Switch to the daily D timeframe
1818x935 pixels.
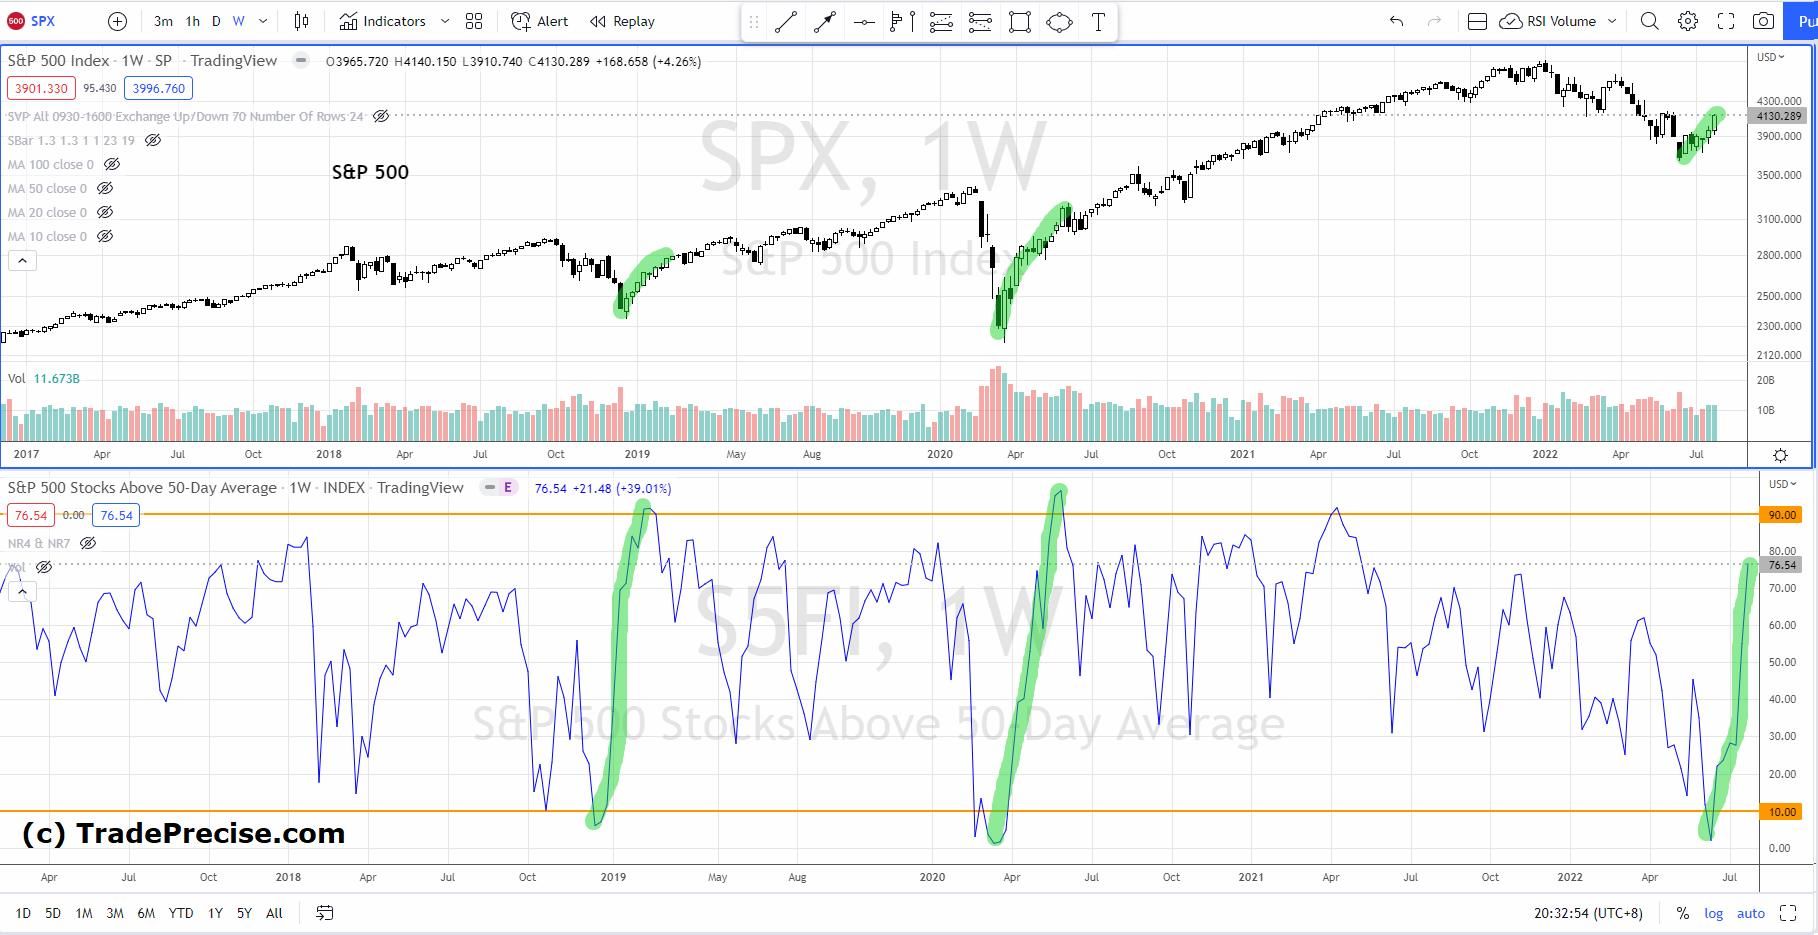(215, 20)
